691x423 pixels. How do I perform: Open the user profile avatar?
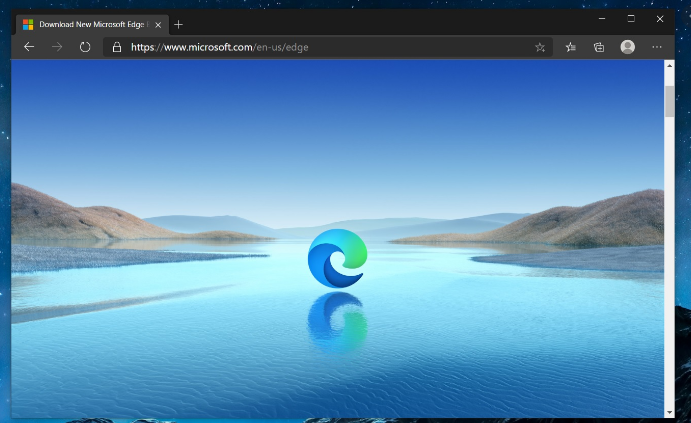628,47
